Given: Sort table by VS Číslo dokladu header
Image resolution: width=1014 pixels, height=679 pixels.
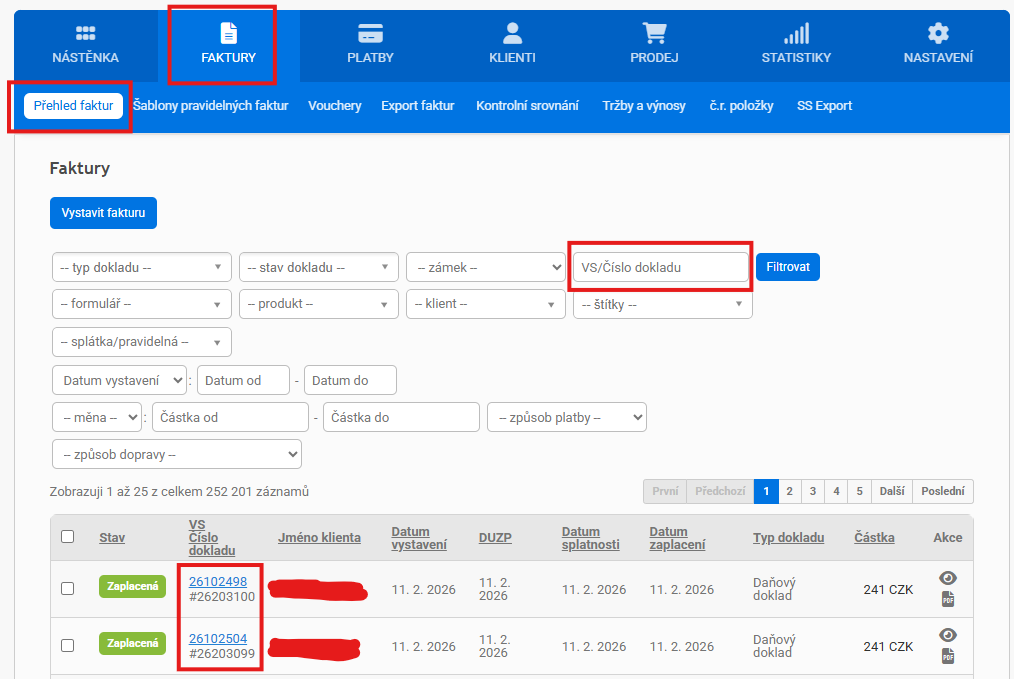Looking at the screenshot, I should [x=211, y=537].
